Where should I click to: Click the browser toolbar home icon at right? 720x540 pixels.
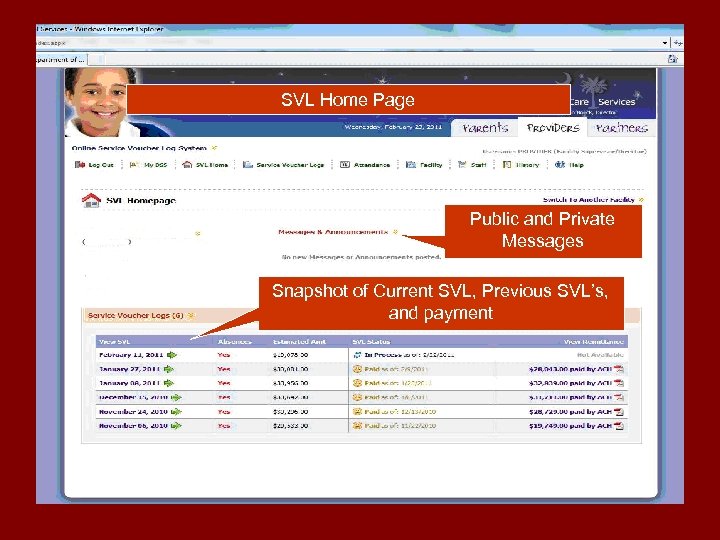coord(672,59)
